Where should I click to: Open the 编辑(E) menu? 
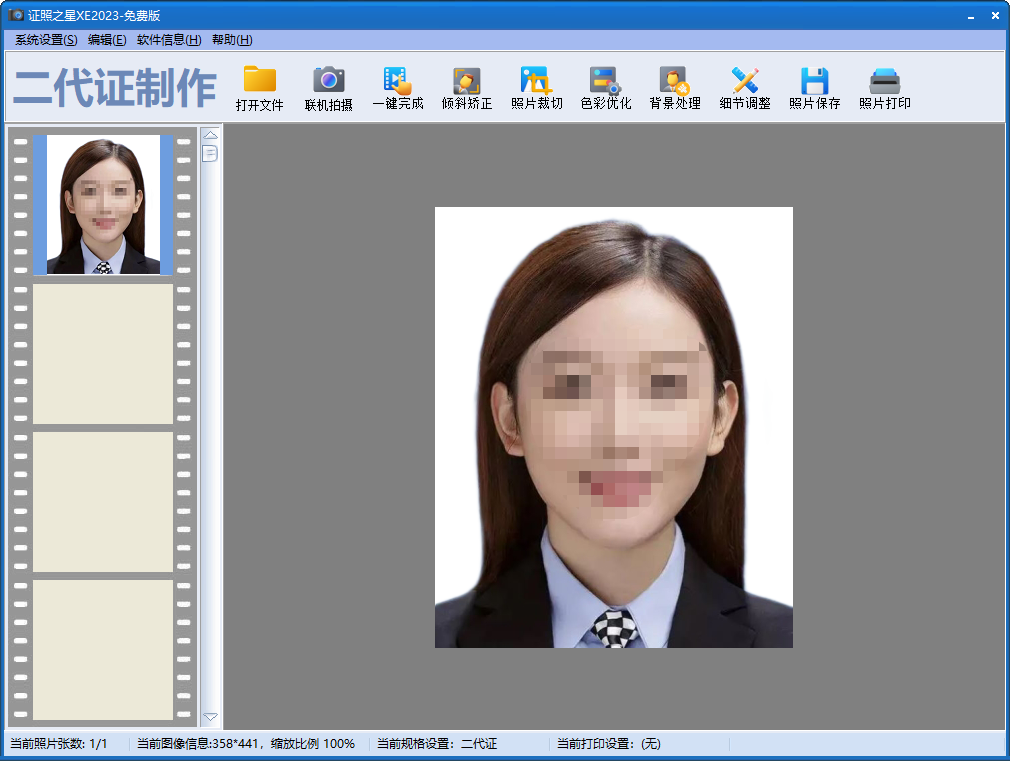(x=107, y=40)
